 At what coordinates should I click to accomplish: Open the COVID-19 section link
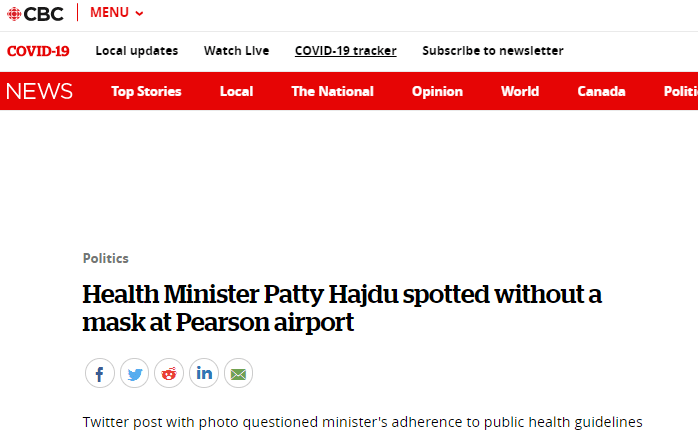(x=38, y=51)
